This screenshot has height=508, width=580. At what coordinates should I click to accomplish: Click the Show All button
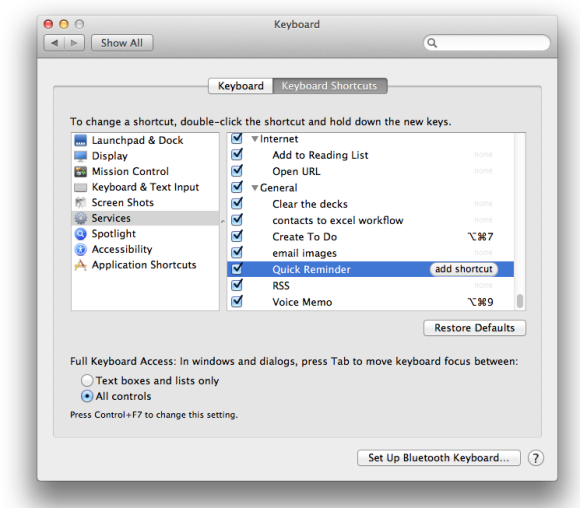(122, 43)
